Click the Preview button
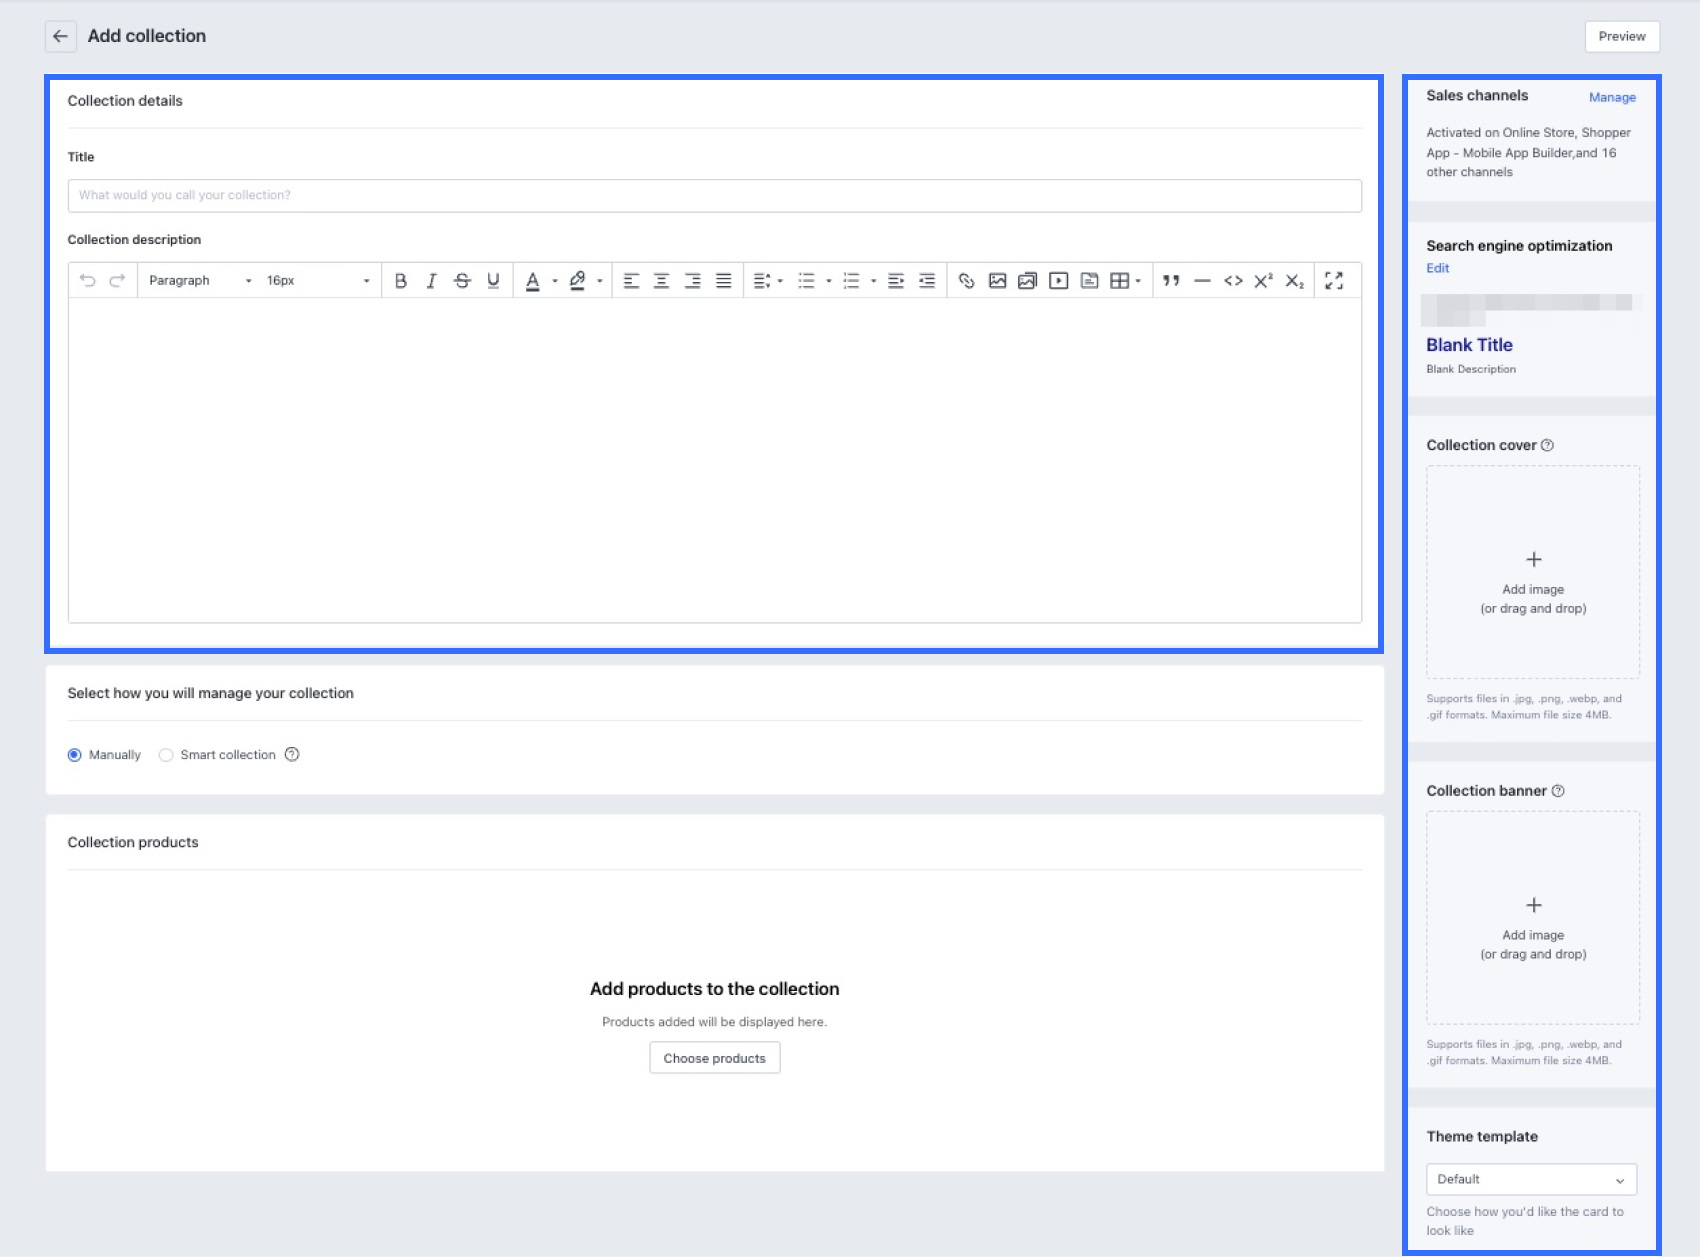Screen dimensions: 1700x1257 (1622, 36)
